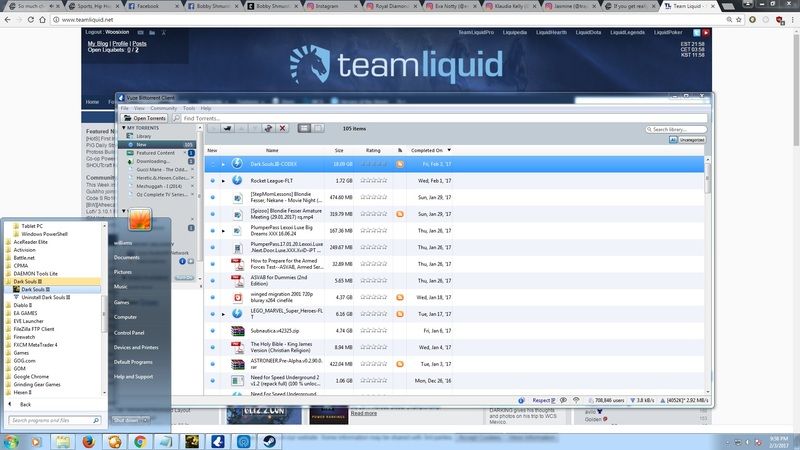Click the Respect IP link in status bar
The height and width of the screenshot is (450, 800).
(544, 401)
